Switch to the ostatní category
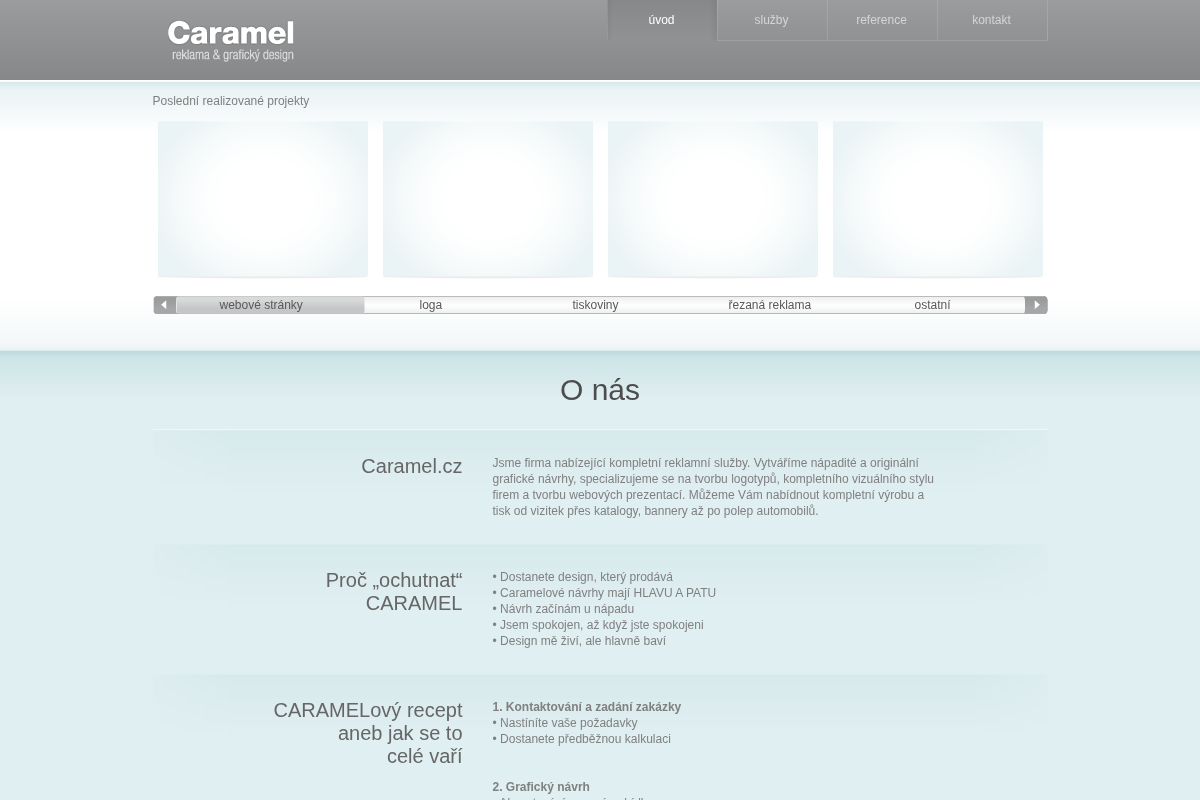The height and width of the screenshot is (800, 1200). [932, 305]
